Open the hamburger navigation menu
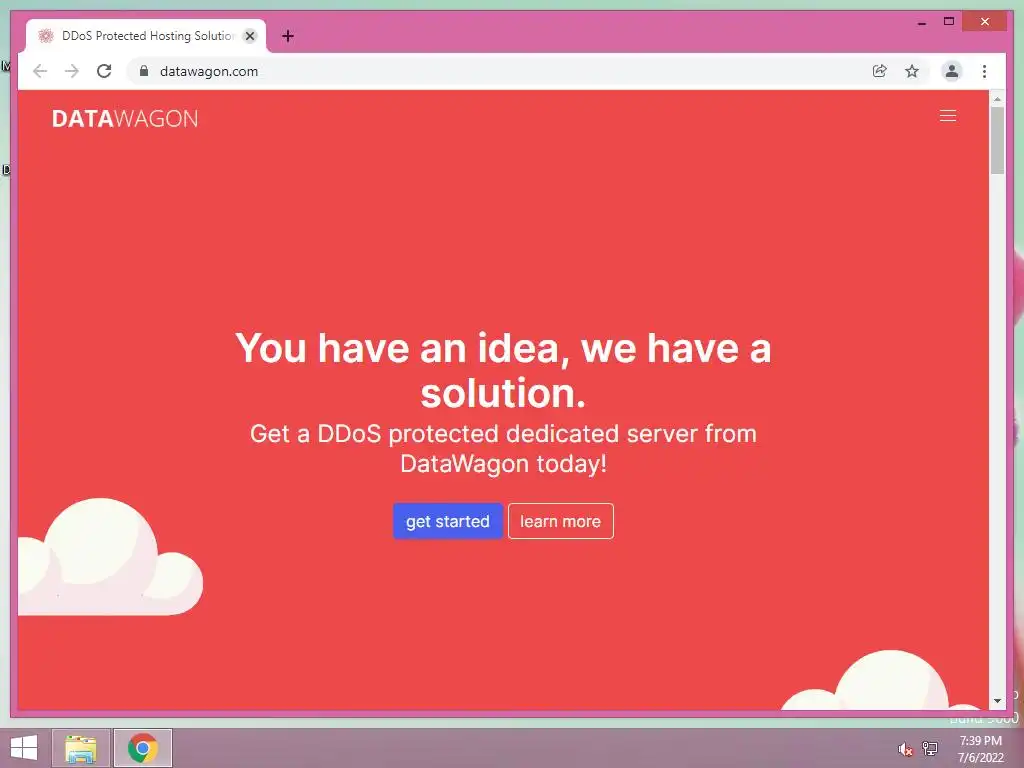This screenshot has width=1024, height=768. pos(948,116)
